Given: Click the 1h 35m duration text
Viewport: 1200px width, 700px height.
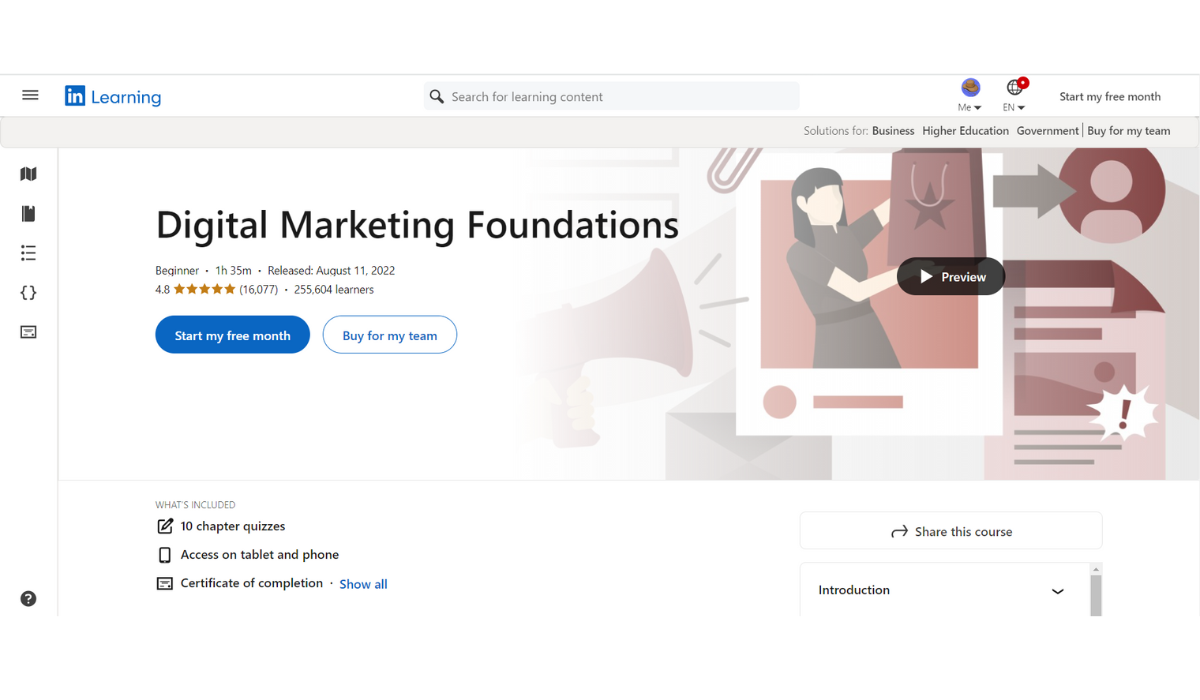Looking at the screenshot, I should coord(234,271).
